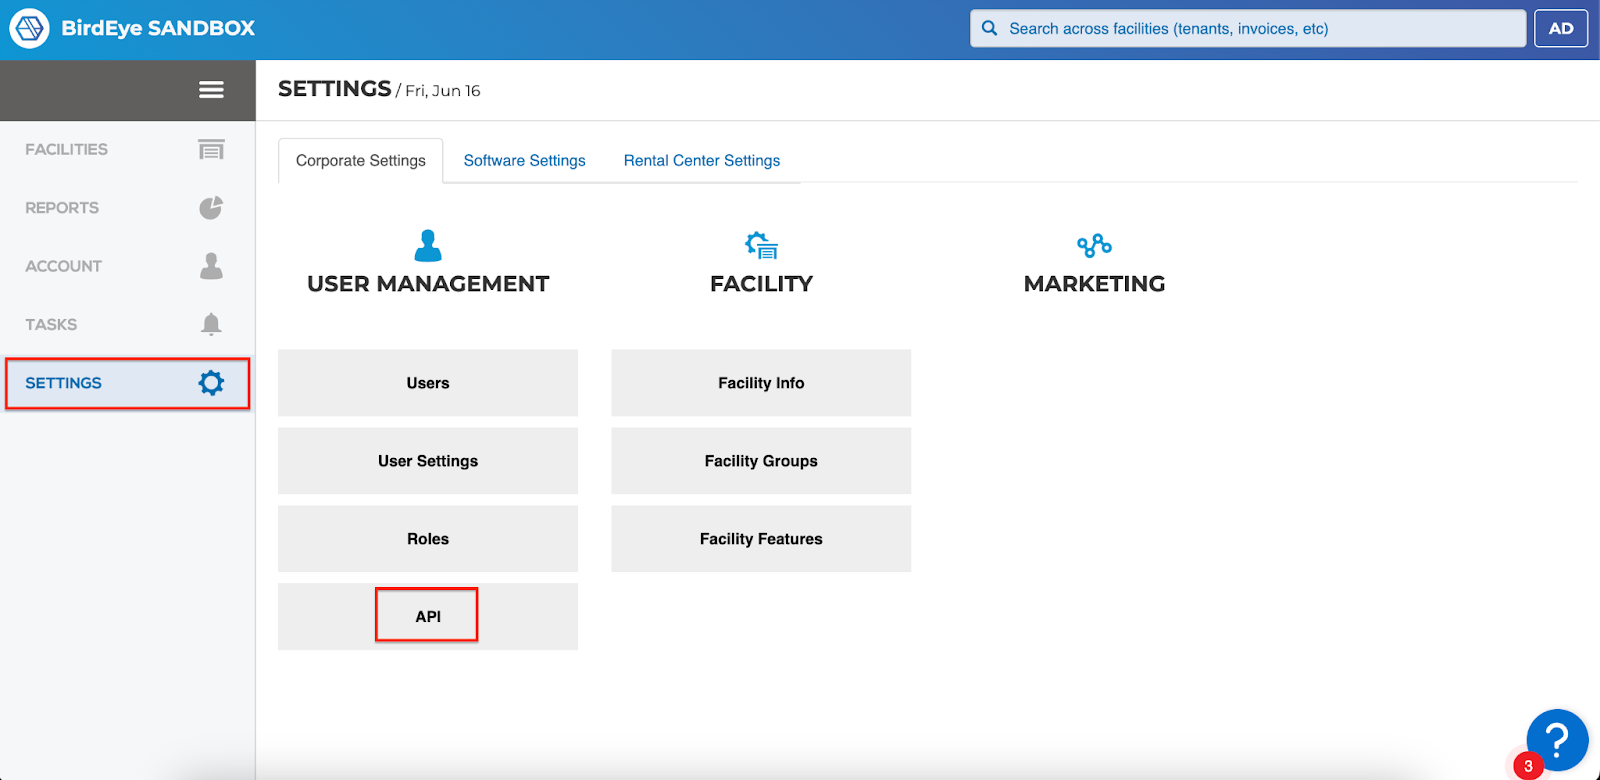Click the User Management person icon
The image size is (1600, 780).
(x=428, y=246)
